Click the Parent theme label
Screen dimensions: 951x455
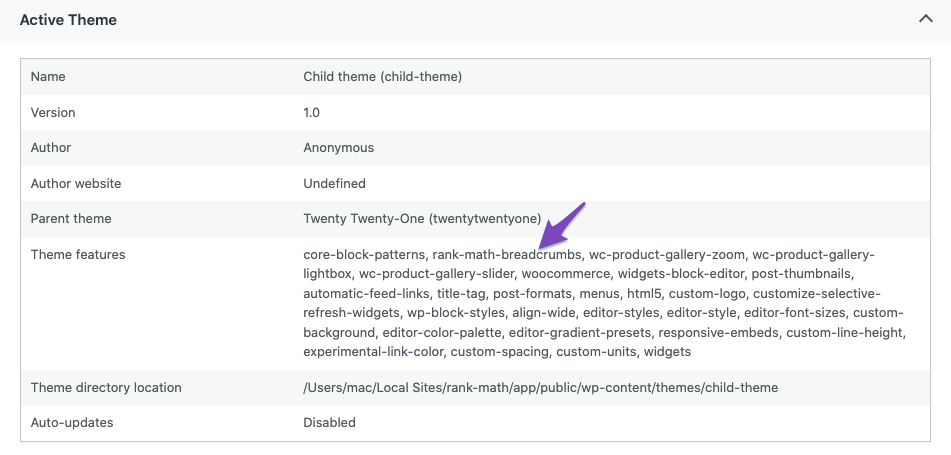(71, 218)
